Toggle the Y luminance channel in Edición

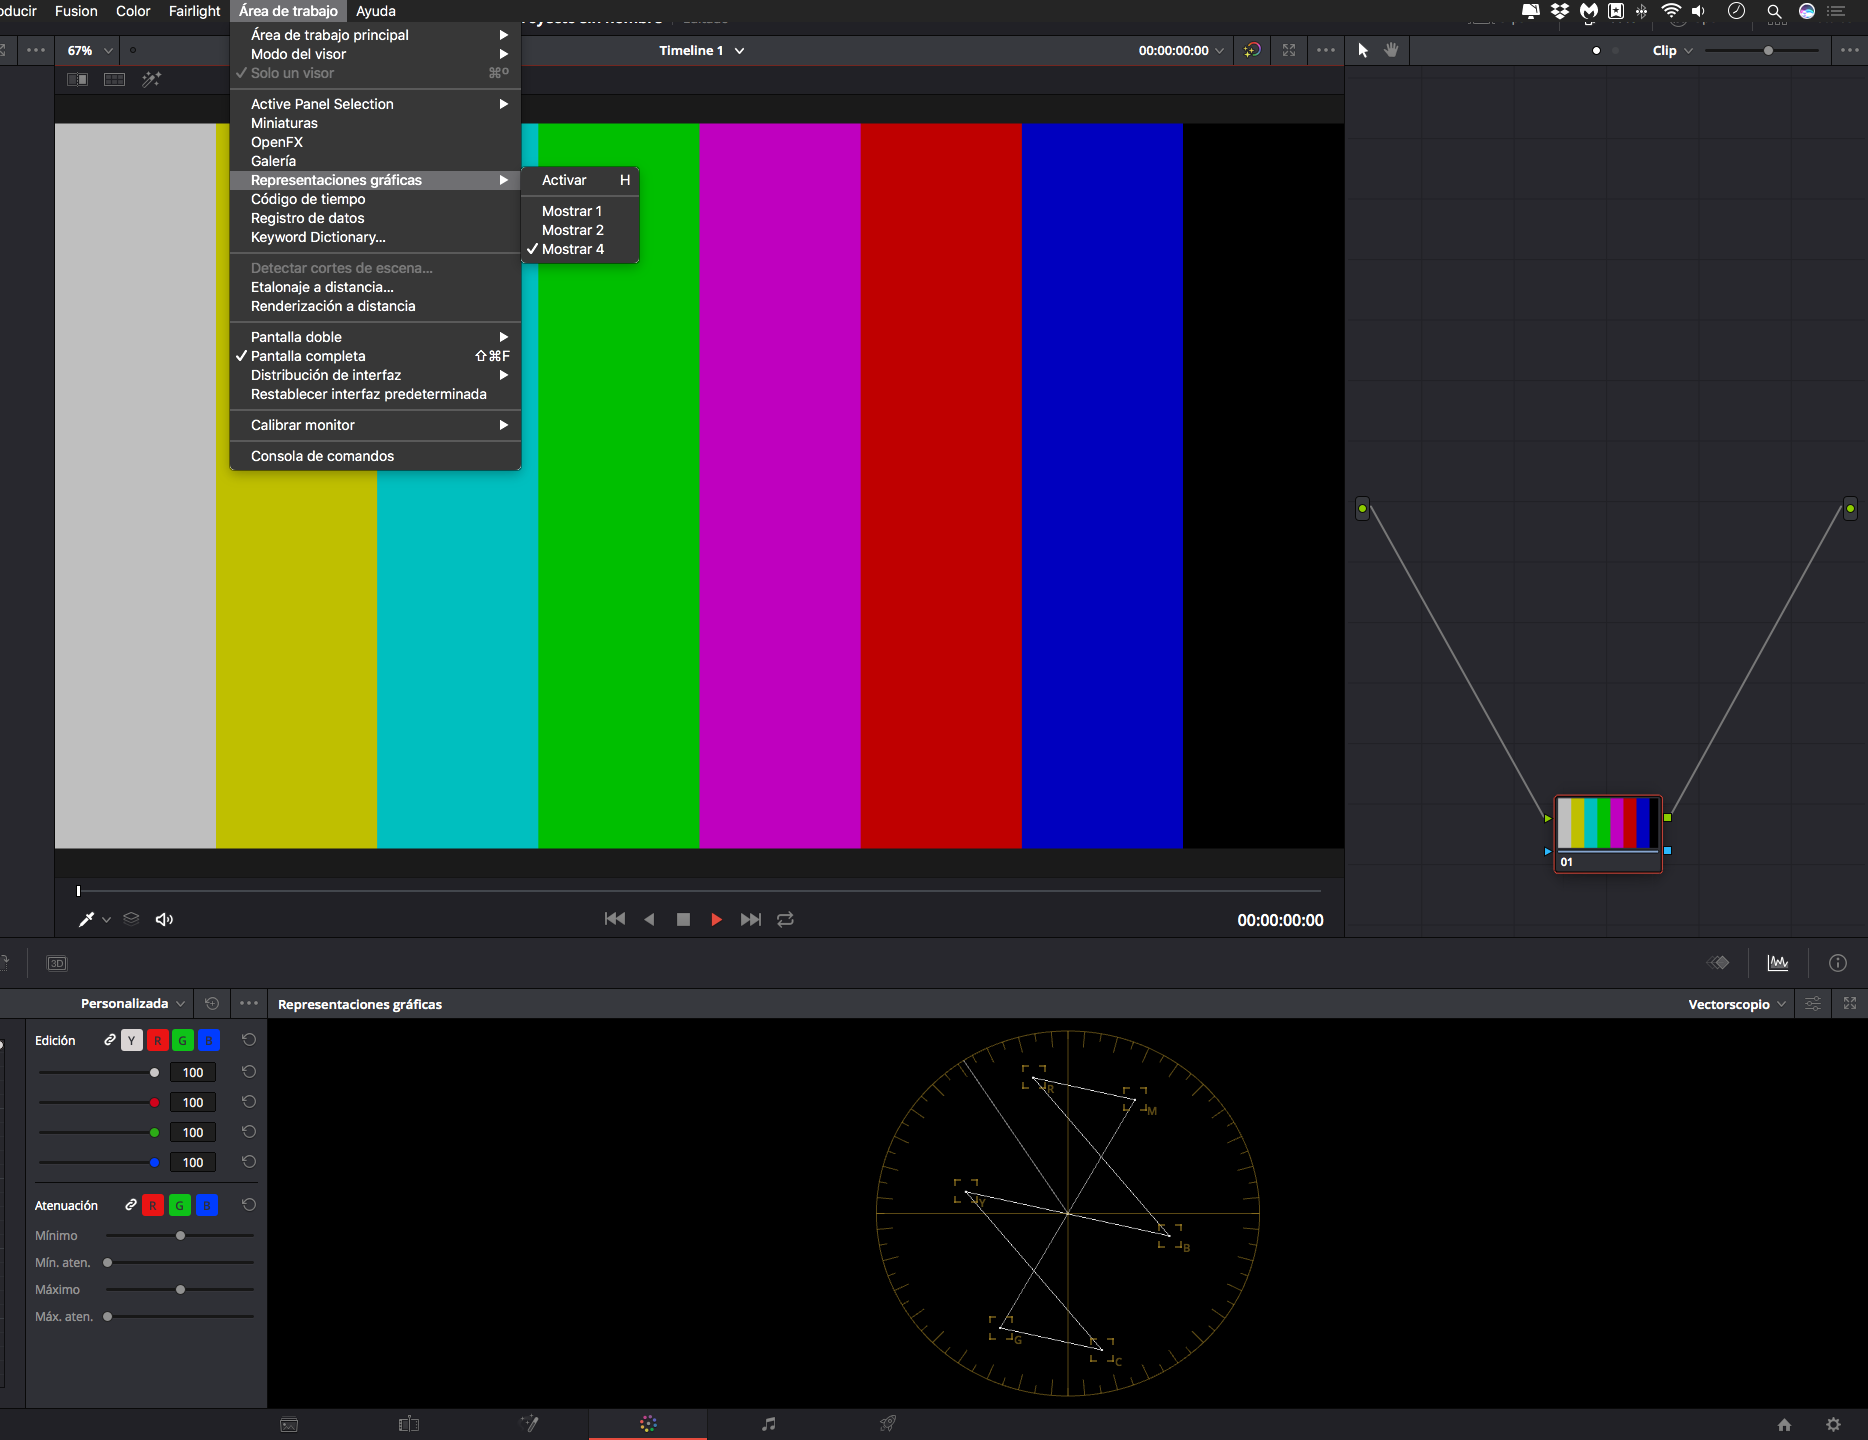tap(132, 1040)
